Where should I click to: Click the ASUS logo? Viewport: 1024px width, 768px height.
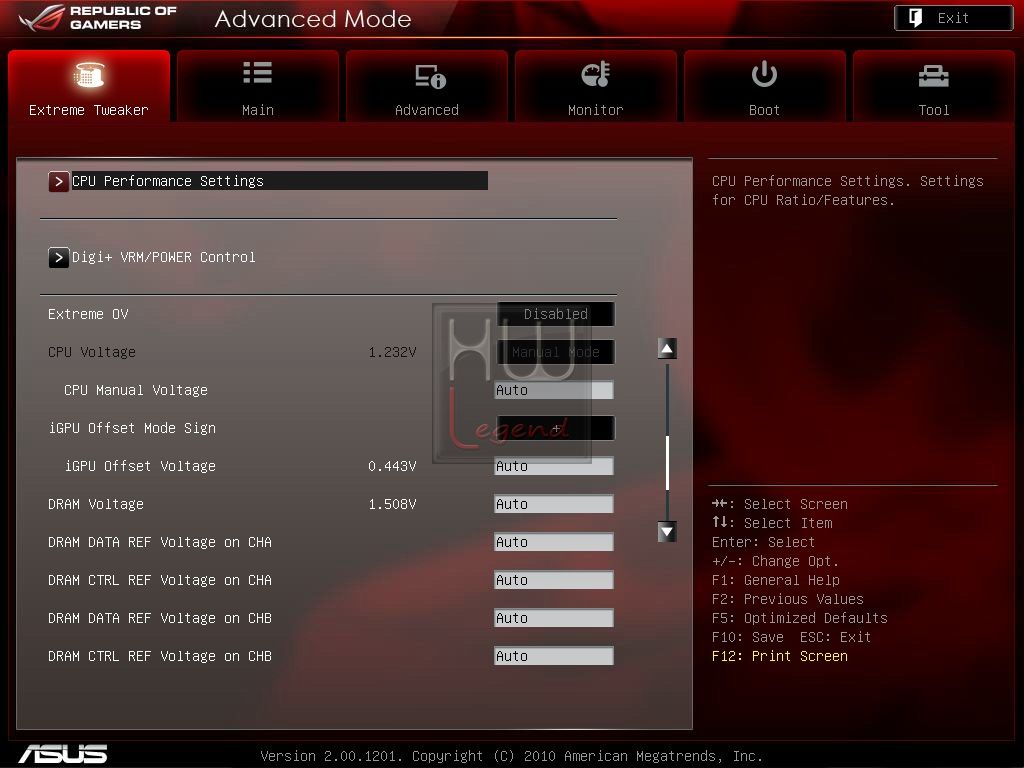[63, 754]
